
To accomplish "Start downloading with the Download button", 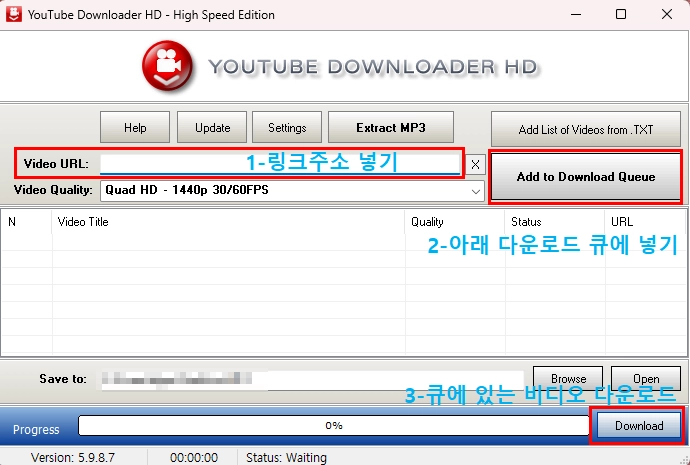I will (x=639, y=426).
